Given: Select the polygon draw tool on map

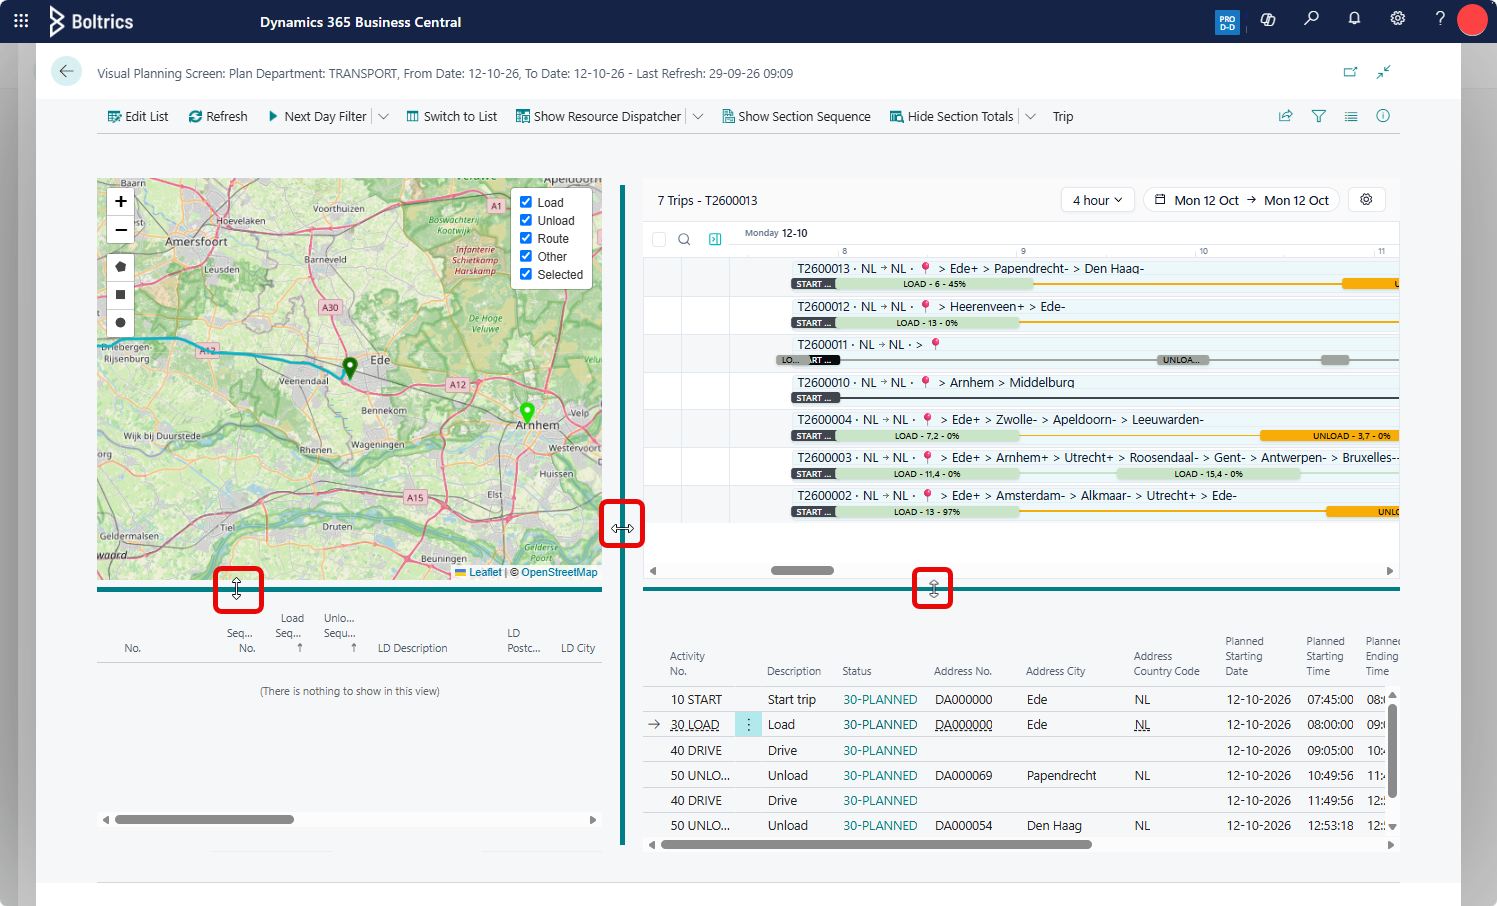Looking at the screenshot, I should pos(121,267).
